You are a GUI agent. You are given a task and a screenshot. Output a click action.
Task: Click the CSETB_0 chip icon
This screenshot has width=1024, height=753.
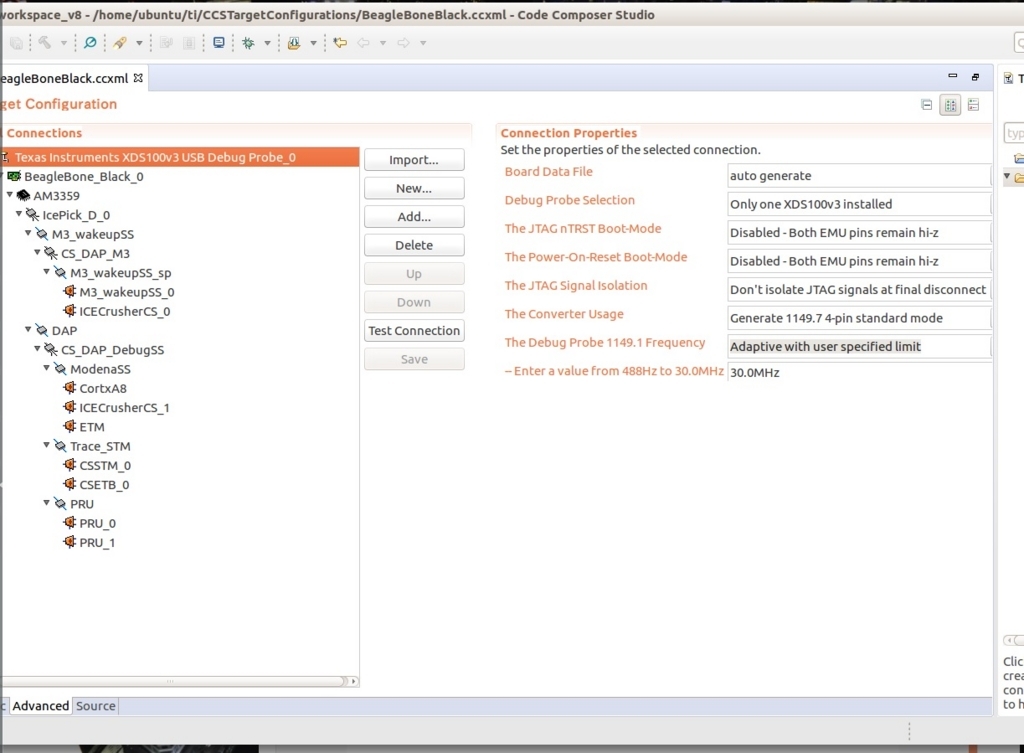coord(70,484)
